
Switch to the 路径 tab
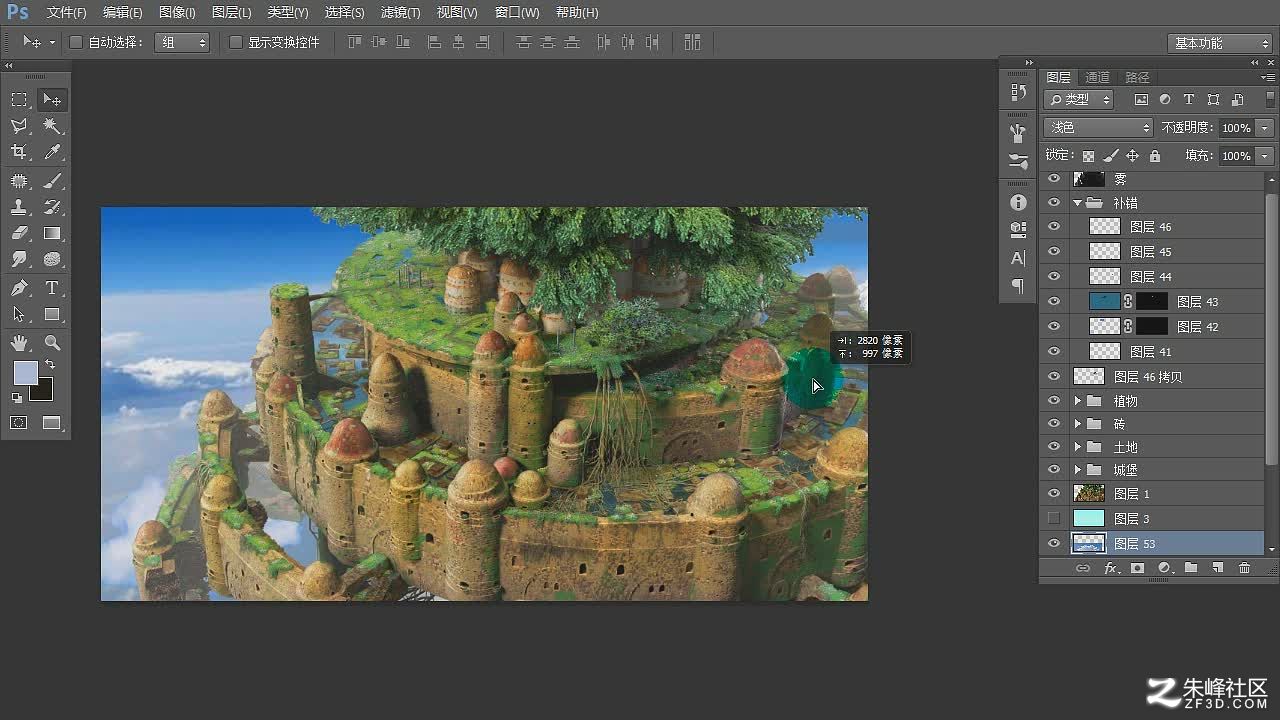coord(1137,77)
